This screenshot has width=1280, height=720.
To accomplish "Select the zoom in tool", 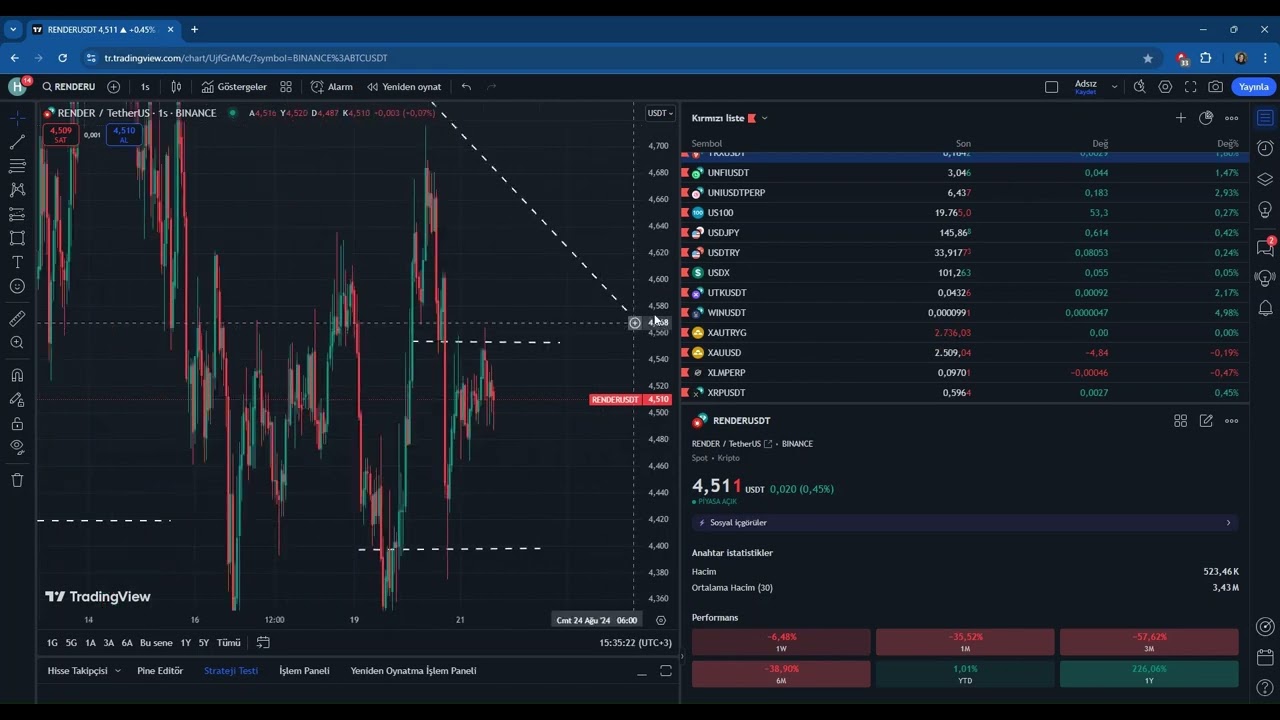I will [x=17, y=343].
